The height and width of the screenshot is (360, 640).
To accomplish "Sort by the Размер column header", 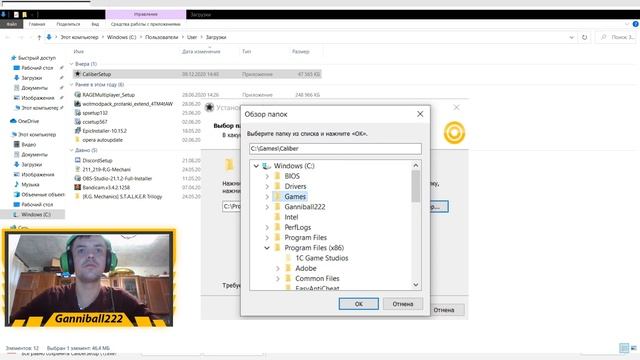I will pyautogui.click(x=301, y=51).
